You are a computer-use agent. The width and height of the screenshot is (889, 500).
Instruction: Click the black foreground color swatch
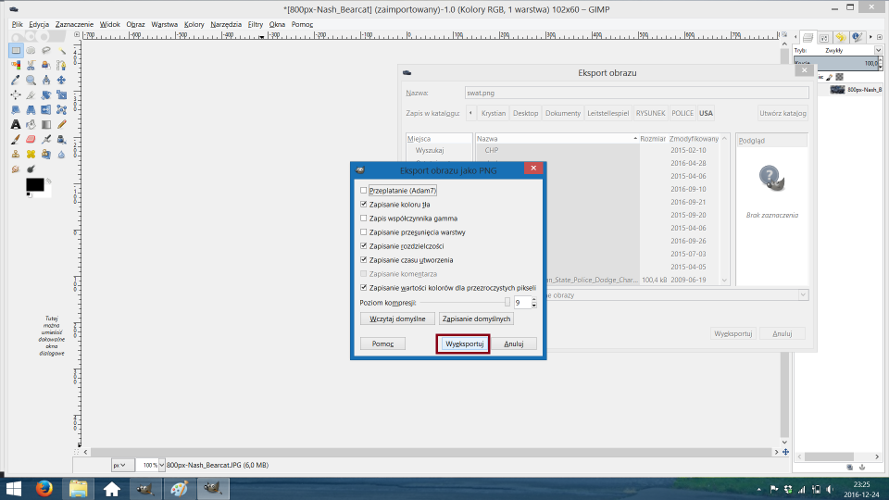click(x=35, y=185)
